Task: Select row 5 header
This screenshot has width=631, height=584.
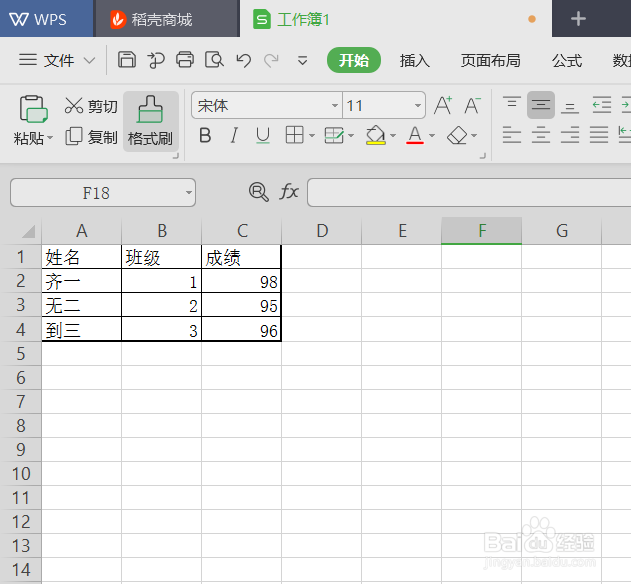Action: [21, 354]
